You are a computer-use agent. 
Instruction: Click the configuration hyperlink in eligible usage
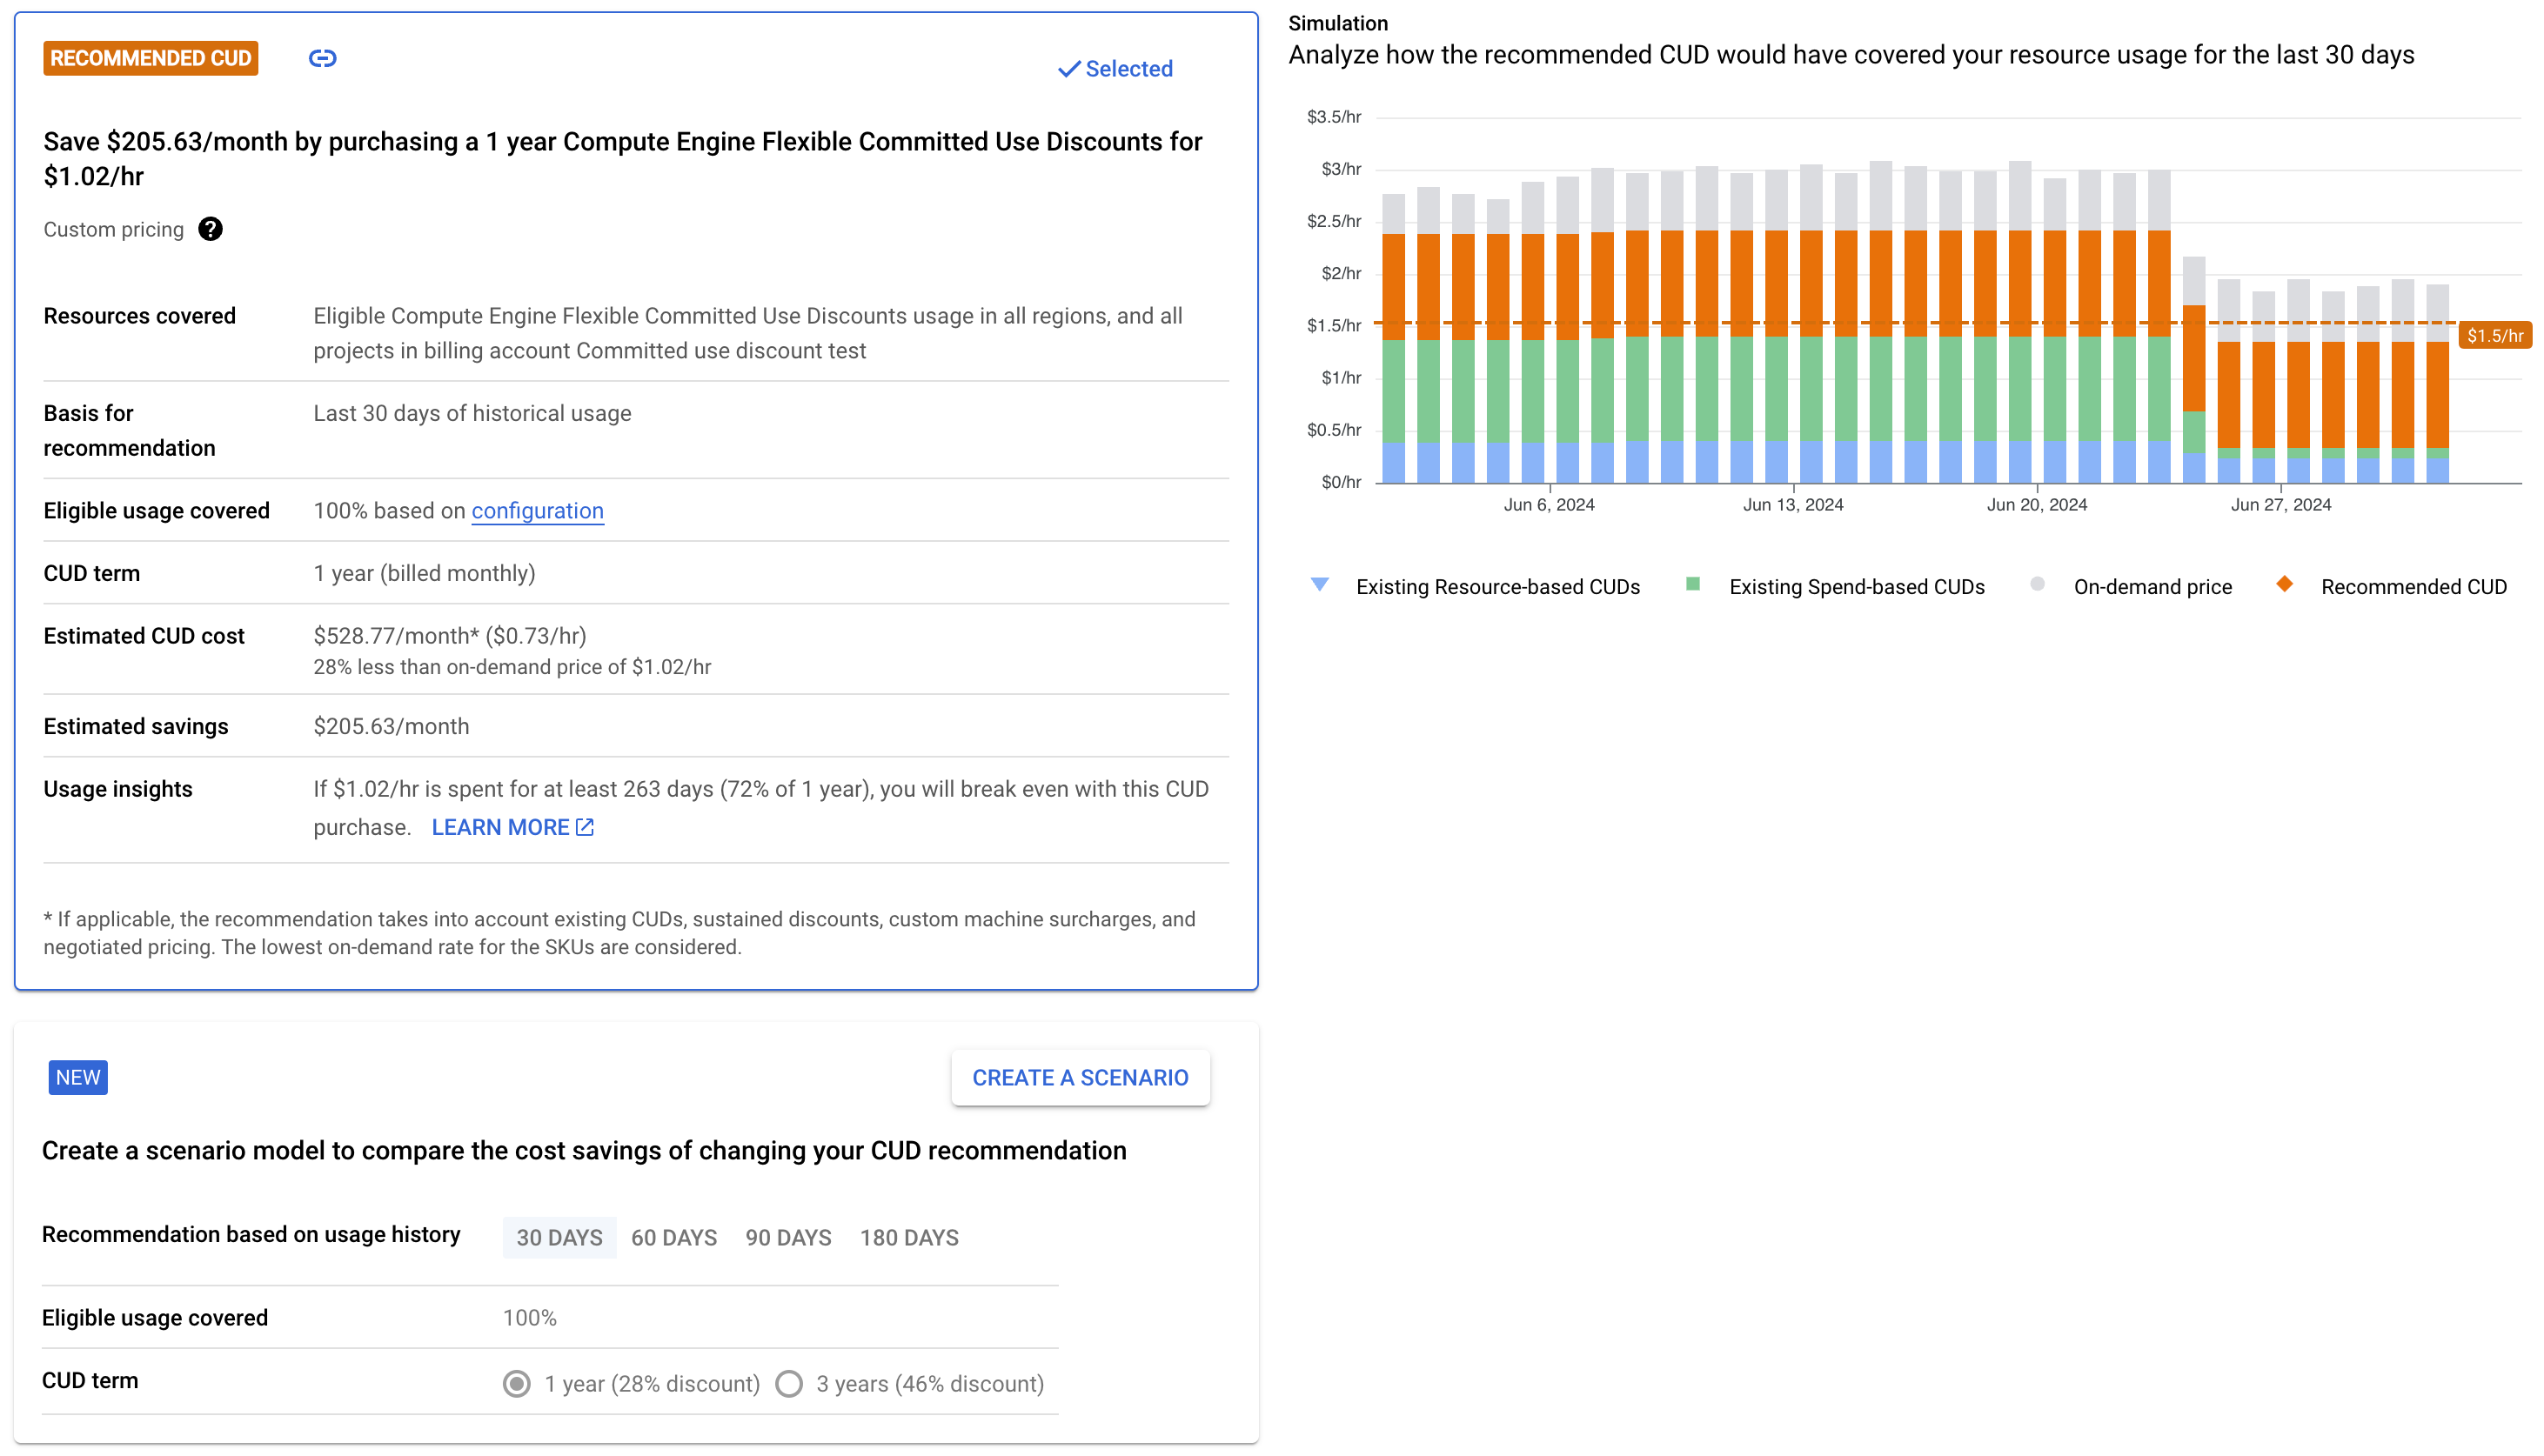(x=539, y=510)
